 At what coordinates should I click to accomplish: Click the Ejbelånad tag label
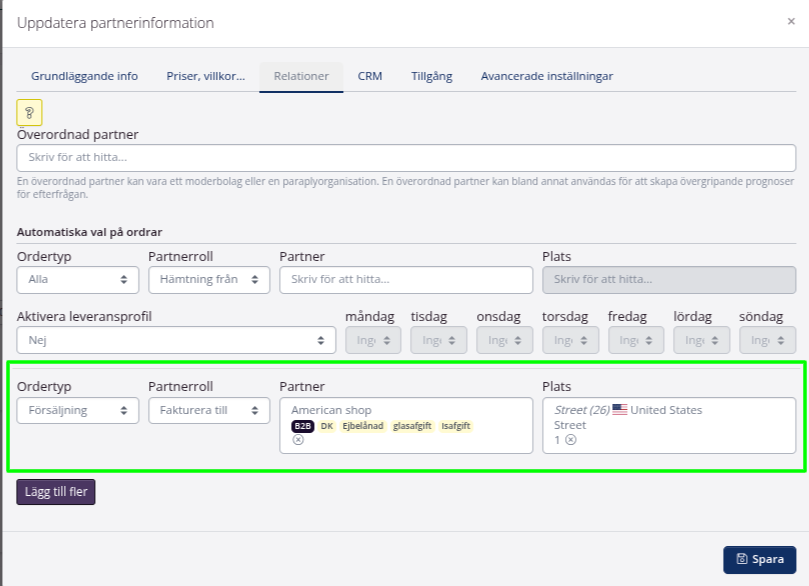pos(363,426)
